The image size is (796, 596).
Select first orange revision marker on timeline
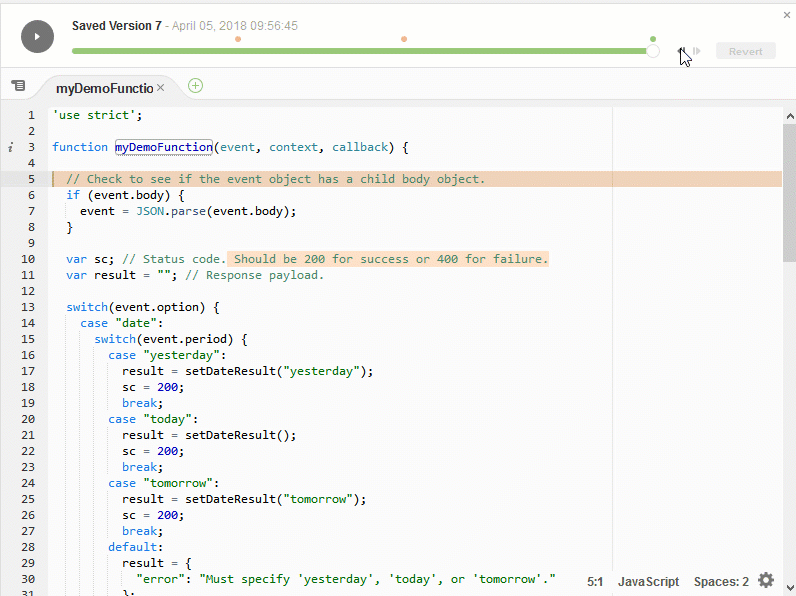click(x=238, y=40)
